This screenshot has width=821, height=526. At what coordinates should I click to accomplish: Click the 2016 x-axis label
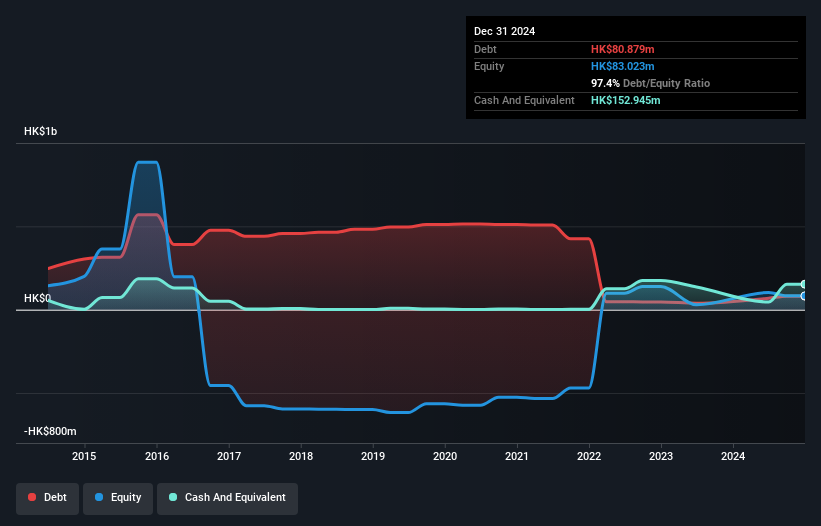157,456
